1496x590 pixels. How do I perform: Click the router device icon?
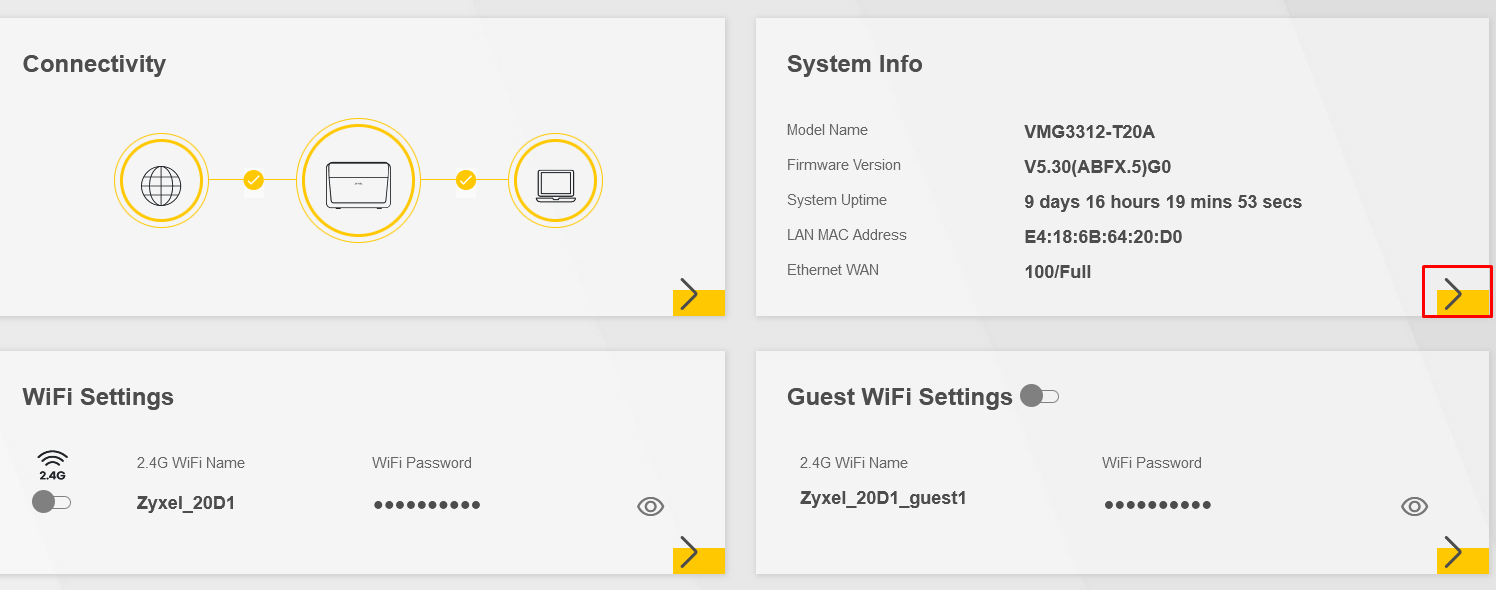(x=357, y=181)
